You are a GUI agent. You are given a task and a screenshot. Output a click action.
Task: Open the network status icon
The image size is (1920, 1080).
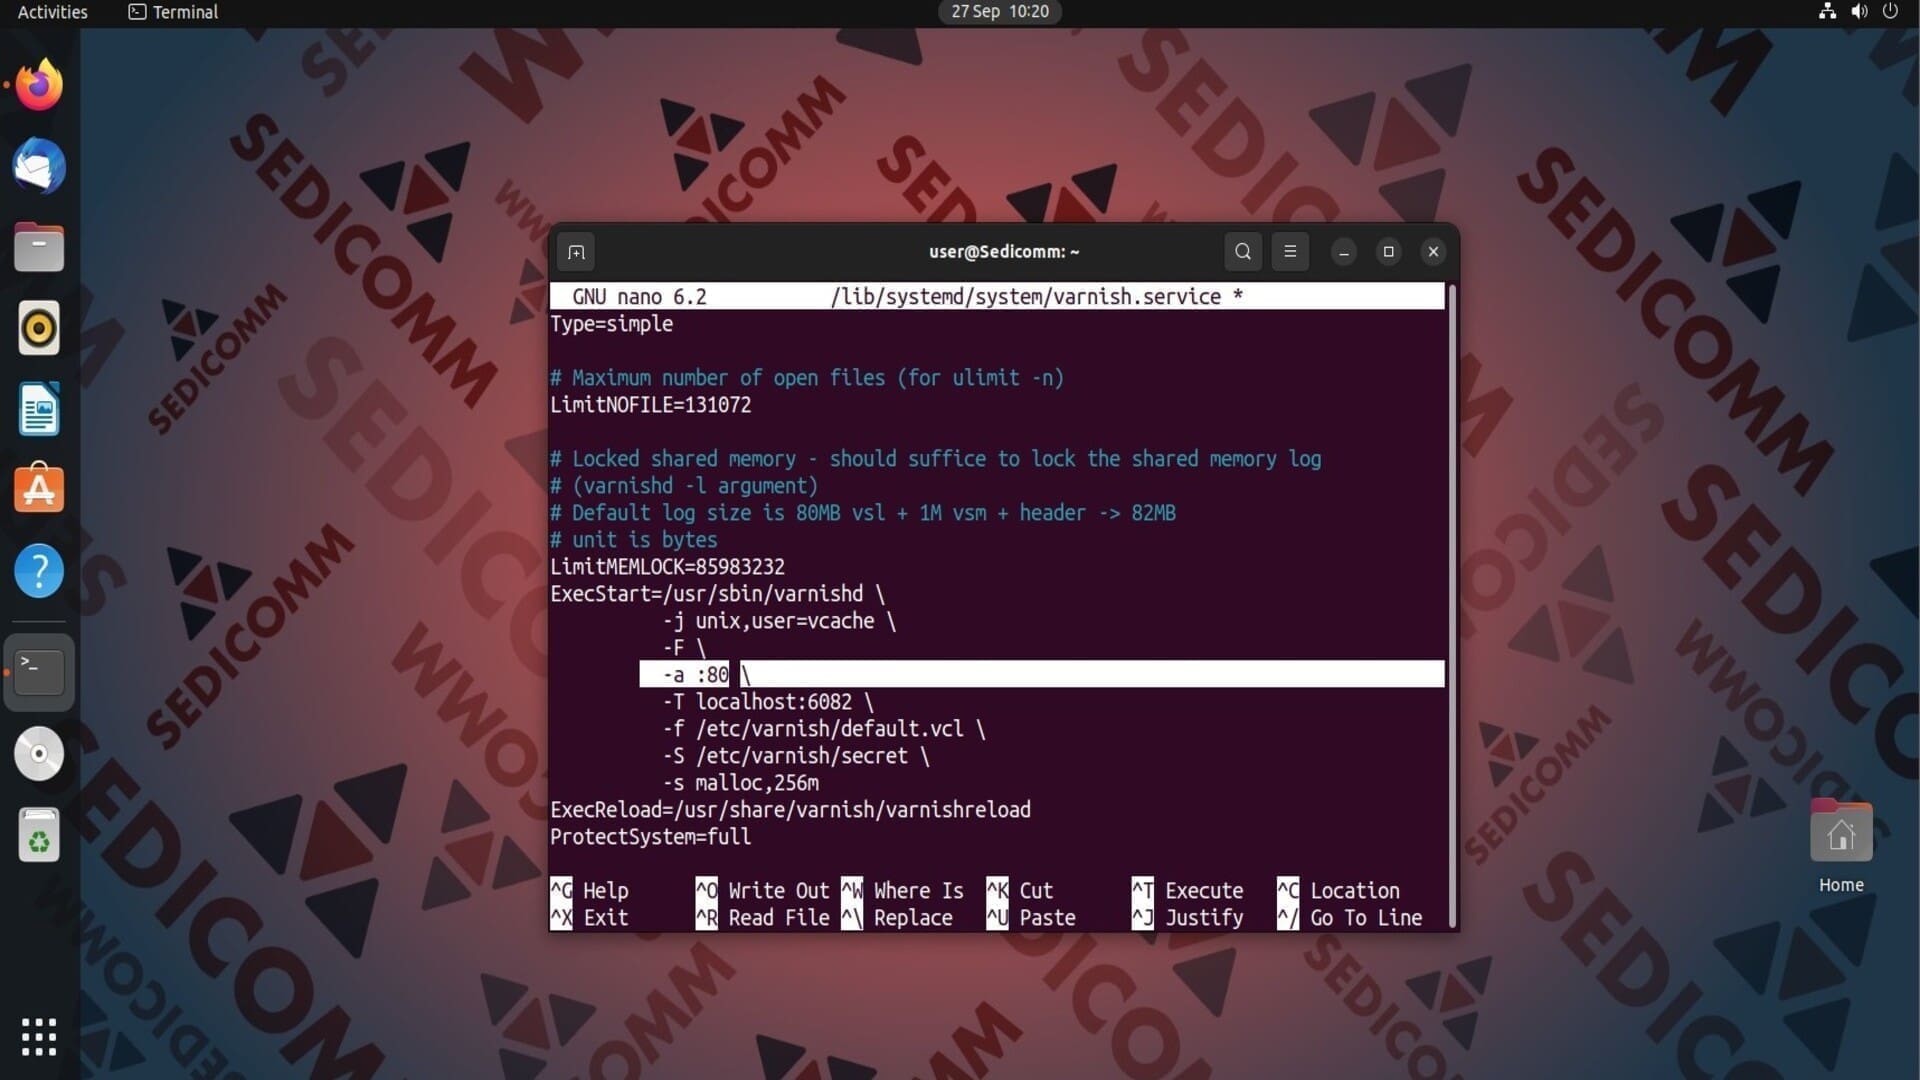(x=1827, y=12)
